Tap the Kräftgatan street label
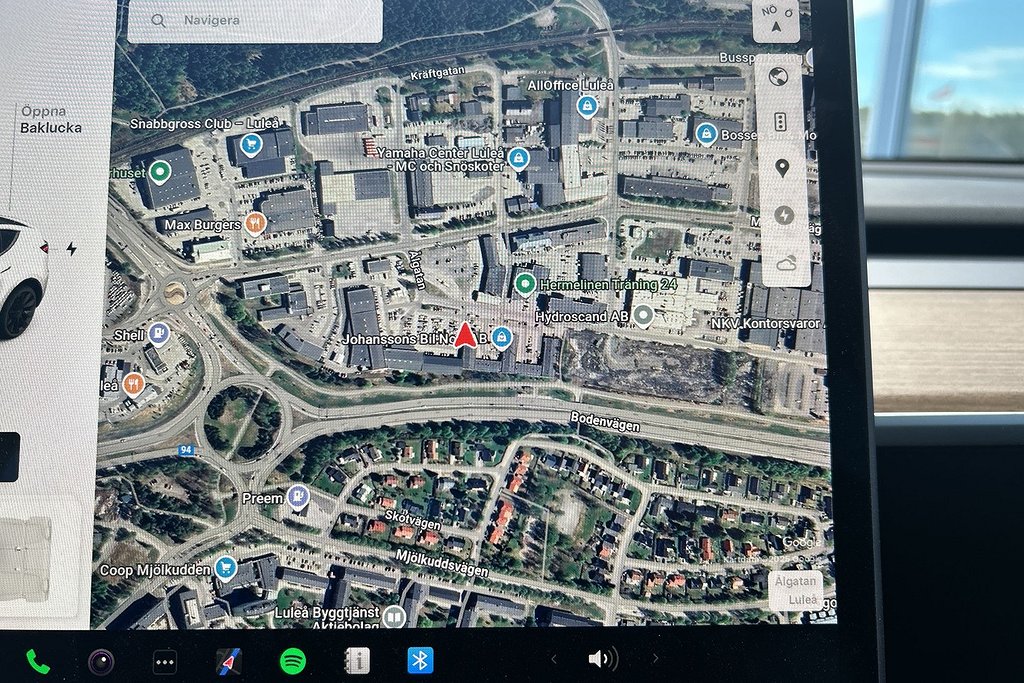 438,72
